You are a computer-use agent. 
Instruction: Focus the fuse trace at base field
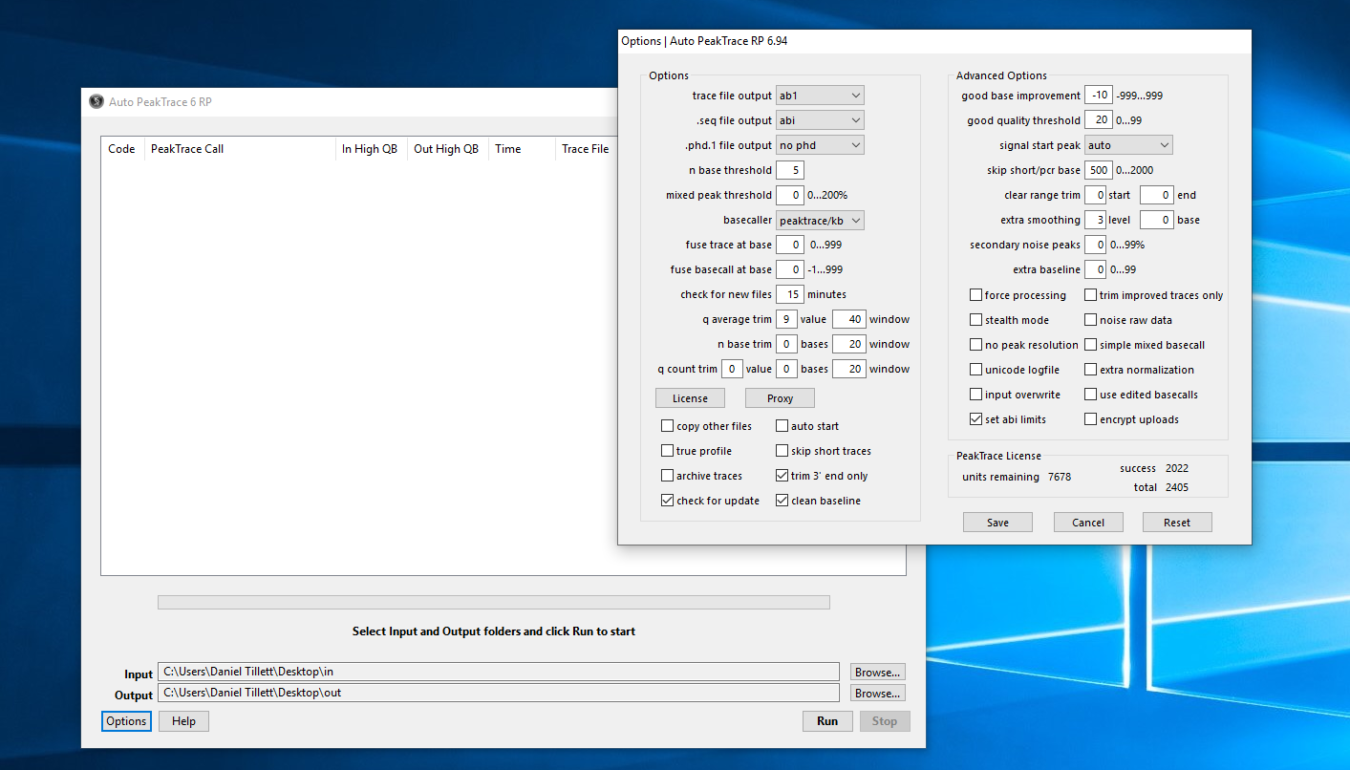point(790,245)
